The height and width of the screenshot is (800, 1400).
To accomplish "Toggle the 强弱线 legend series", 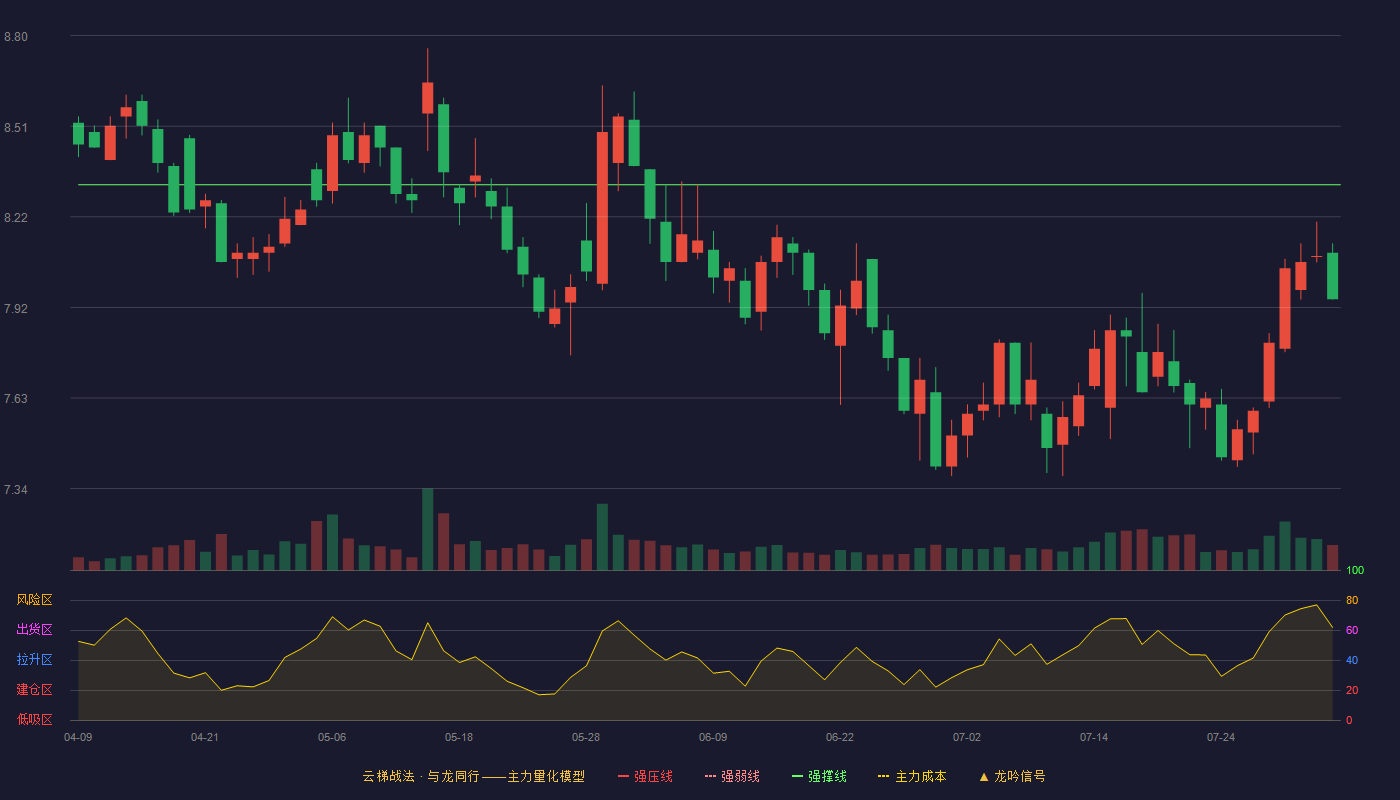I will (x=732, y=776).
